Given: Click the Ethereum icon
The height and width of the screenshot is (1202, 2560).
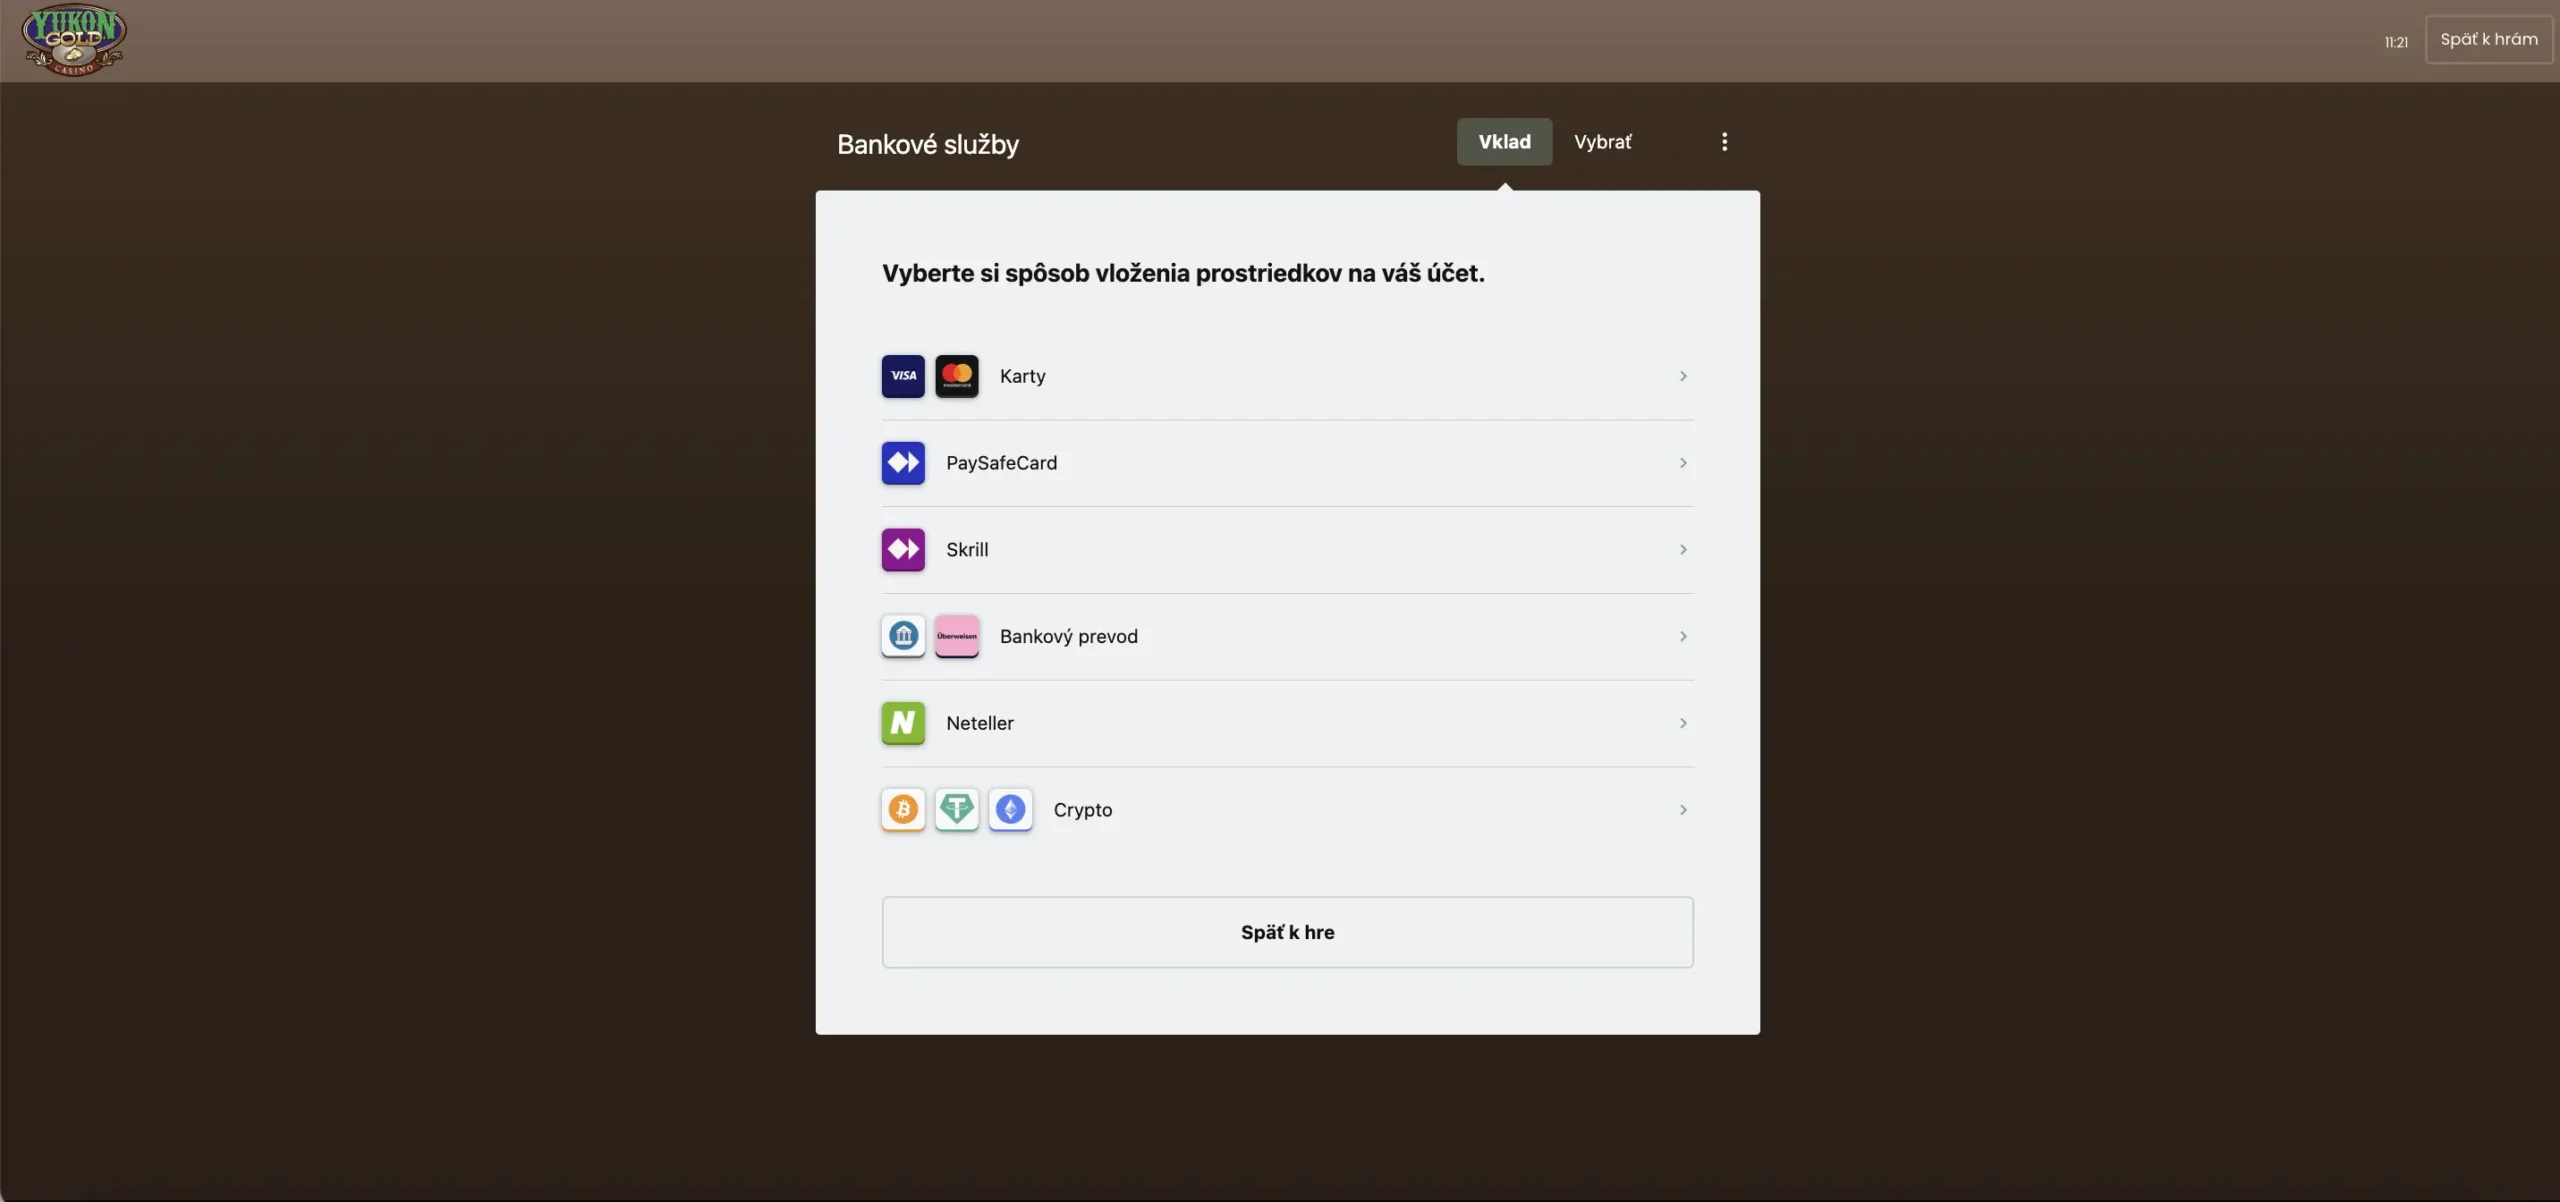Looking at the screenshot, I should 1010,810.
